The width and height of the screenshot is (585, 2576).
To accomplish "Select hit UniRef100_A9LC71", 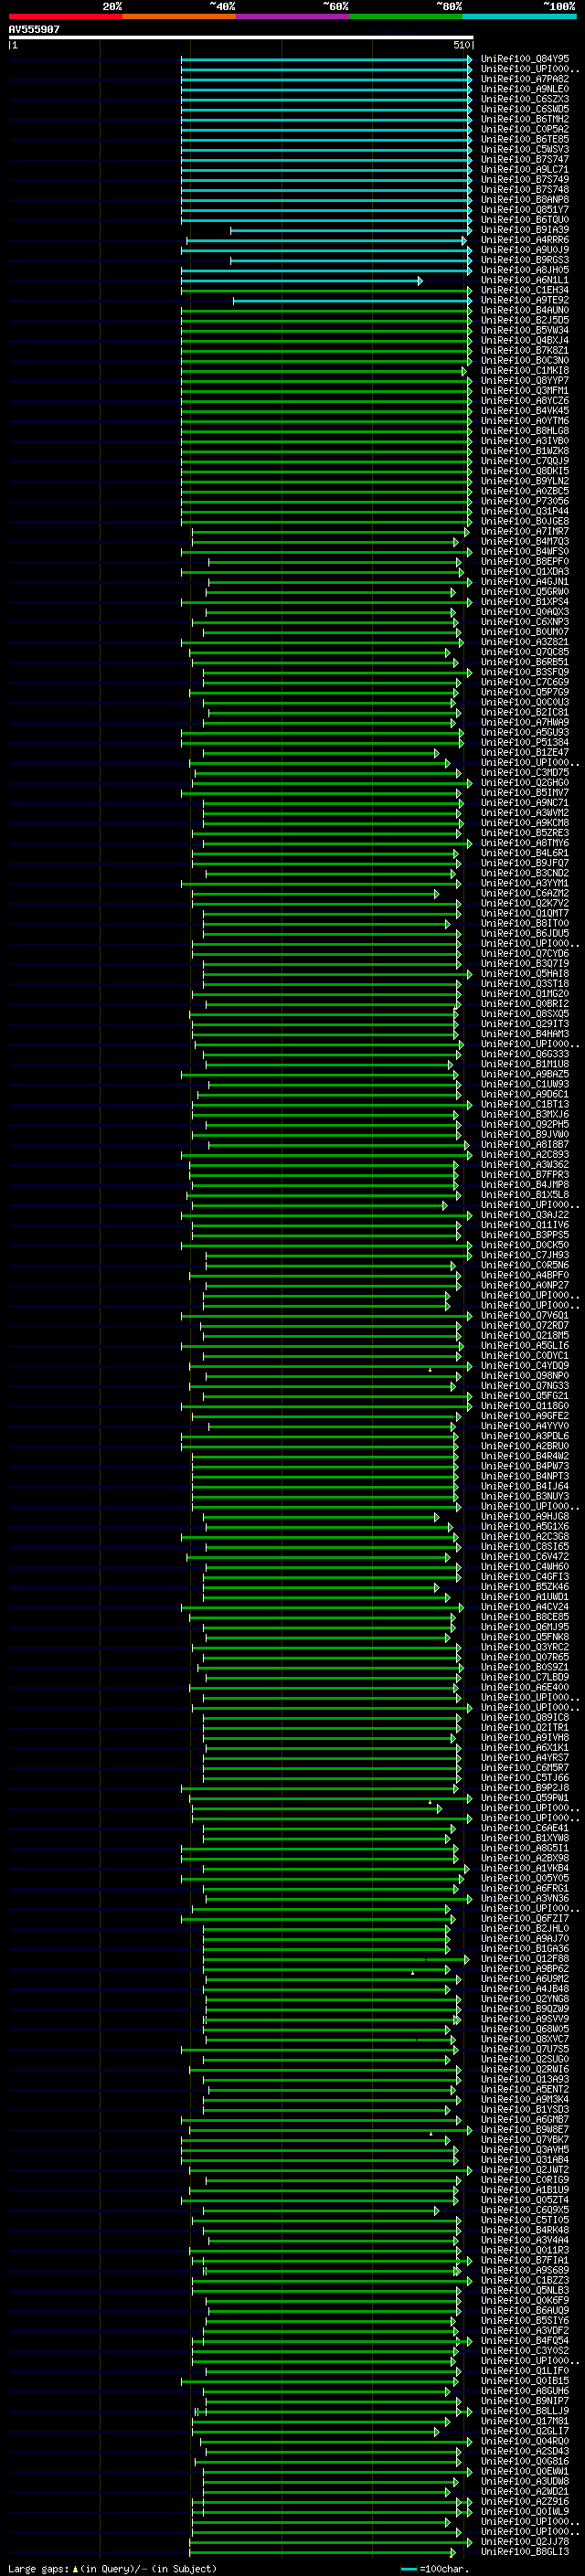I will pyautogui.click(x=525, y=170).
